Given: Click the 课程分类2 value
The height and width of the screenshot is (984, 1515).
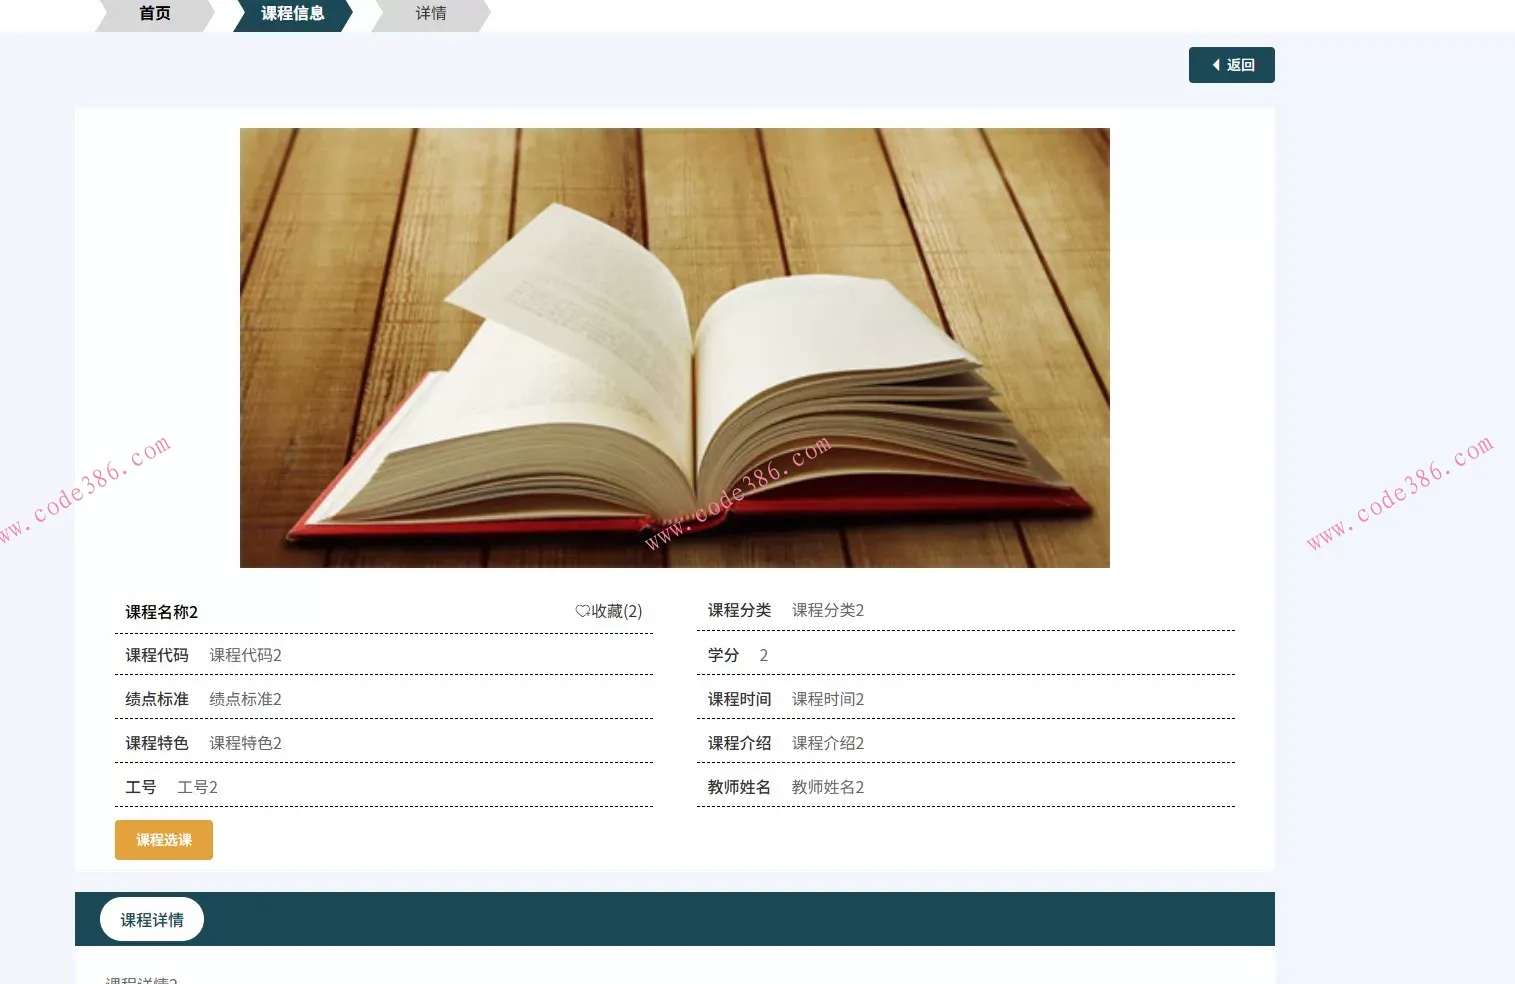Looking at the screenshot, I should (x=828, y=610).
